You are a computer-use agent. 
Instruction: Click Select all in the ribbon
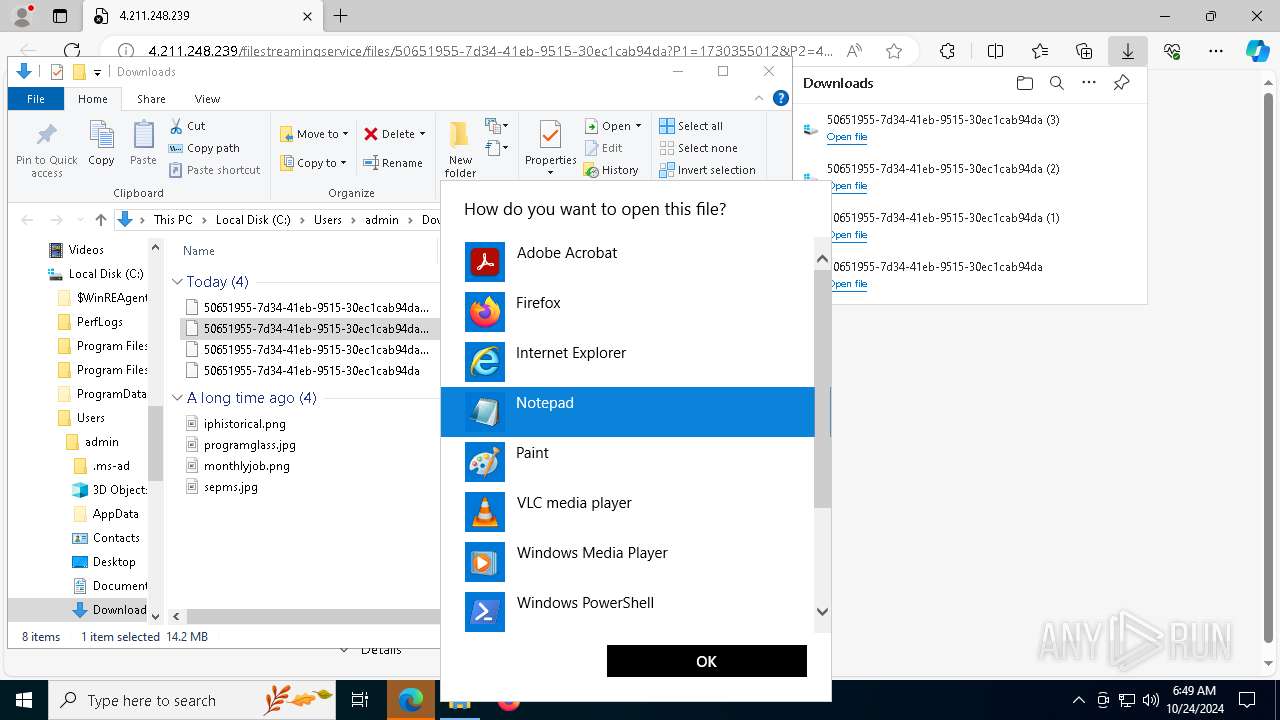(691, 126)
